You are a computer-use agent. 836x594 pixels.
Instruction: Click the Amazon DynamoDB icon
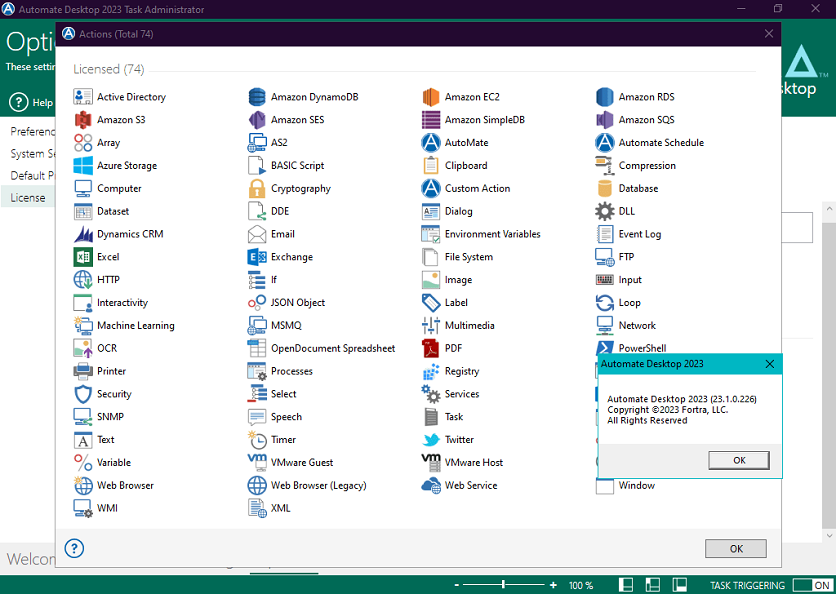click(x=256, y=97)
